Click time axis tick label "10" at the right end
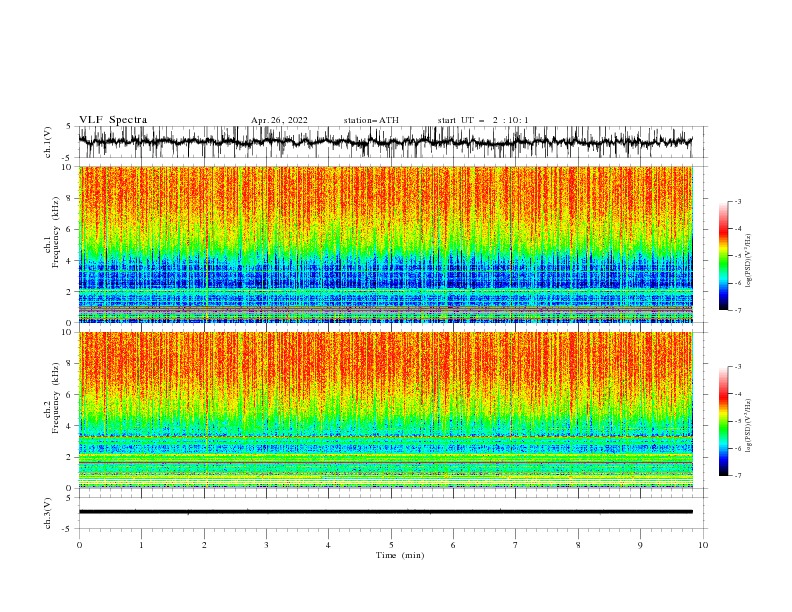Image resolution: width=792 pixels, height=612 pixels. point(703,545)
